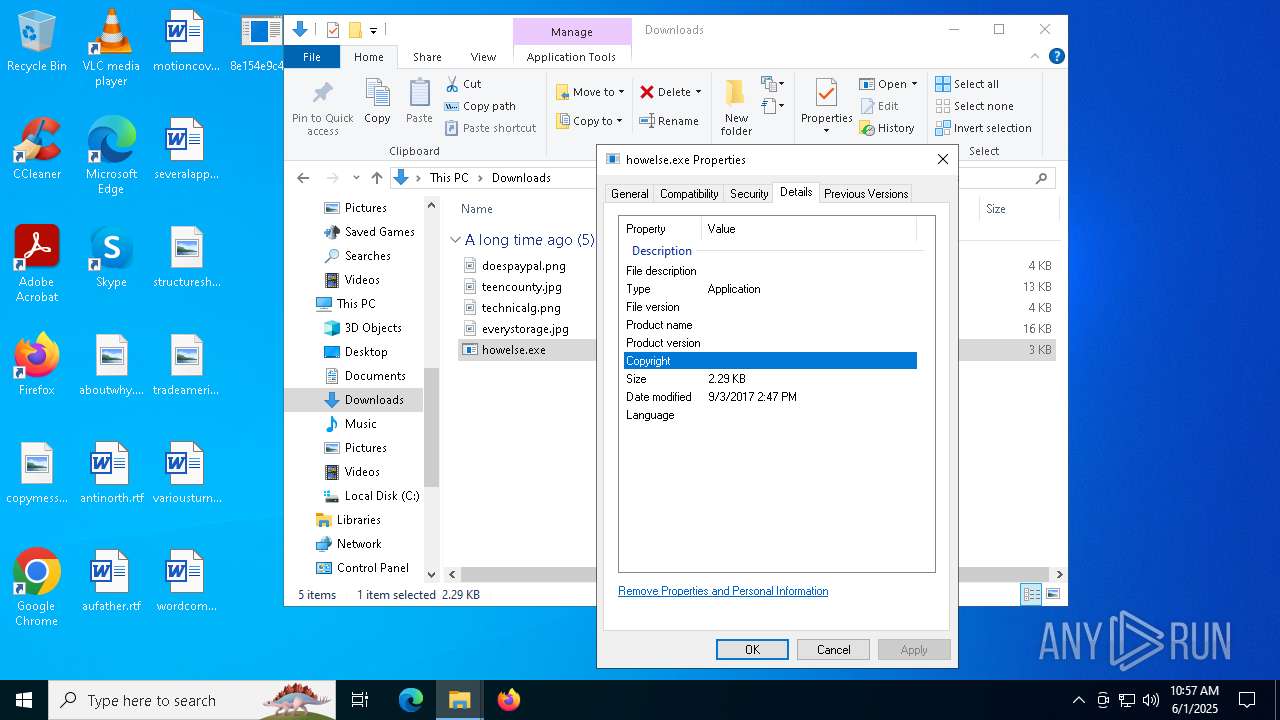Select doespaypal.png file
This screenshot has height=720, width=1280.
click(523, 266)
